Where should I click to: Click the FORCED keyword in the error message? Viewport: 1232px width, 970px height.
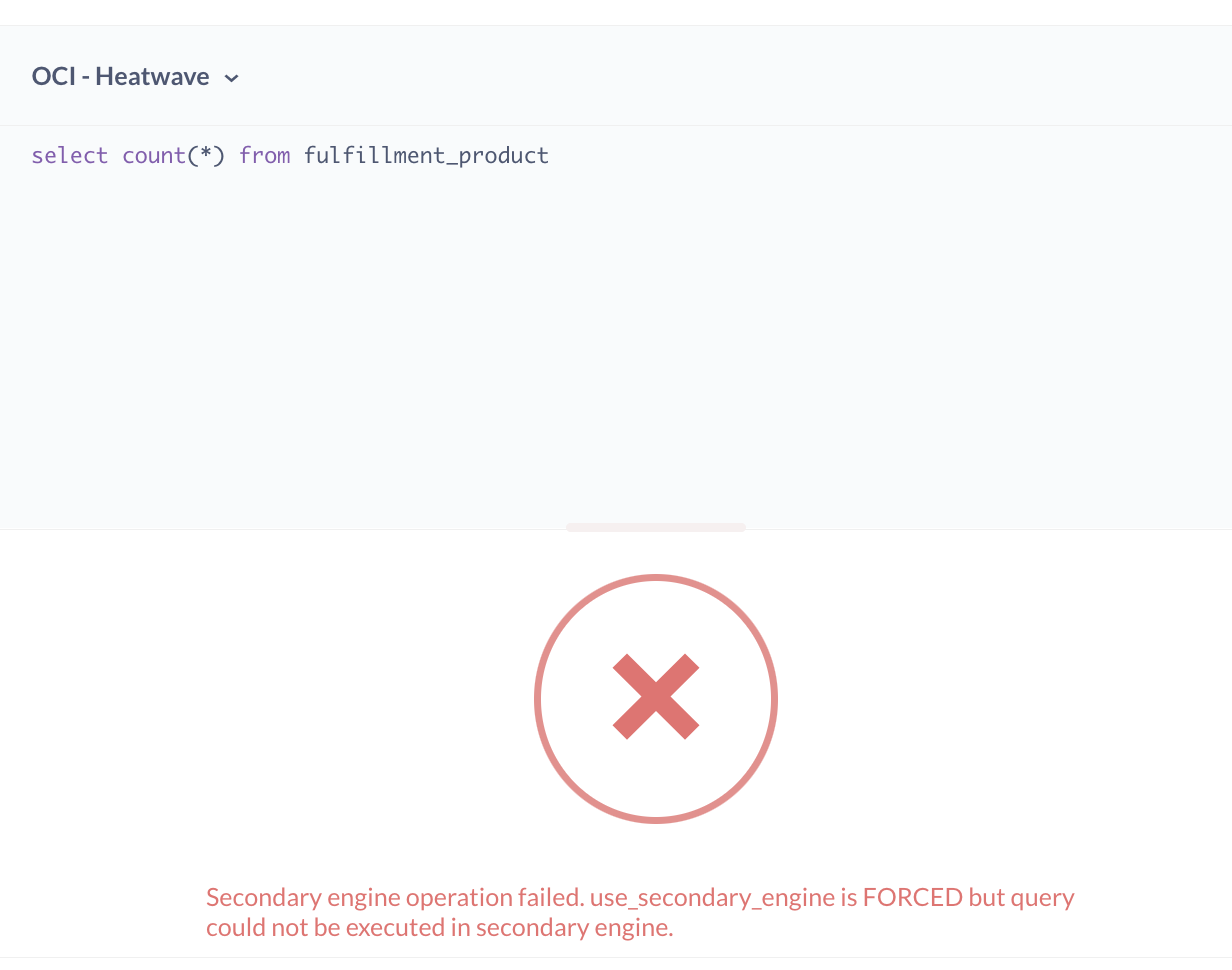click(x=913, y=896)
